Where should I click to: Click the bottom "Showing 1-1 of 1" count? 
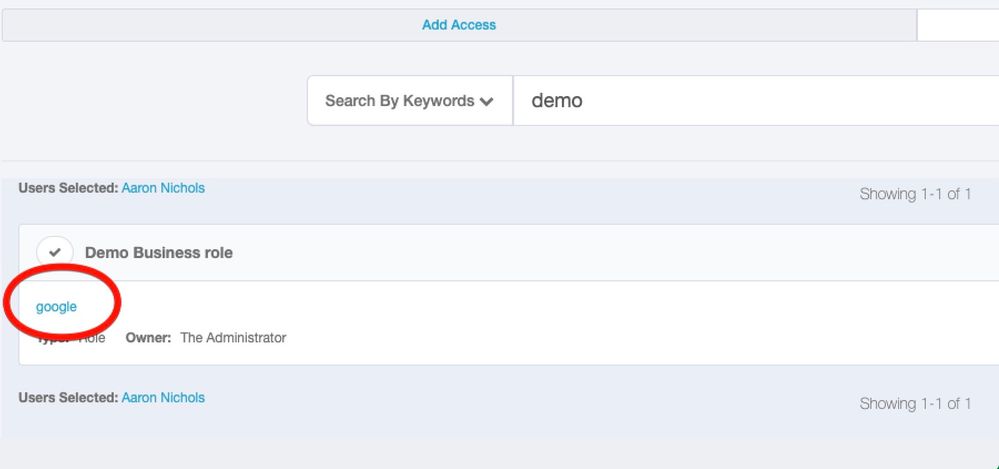pyautogui.click(x=915, y=404)
